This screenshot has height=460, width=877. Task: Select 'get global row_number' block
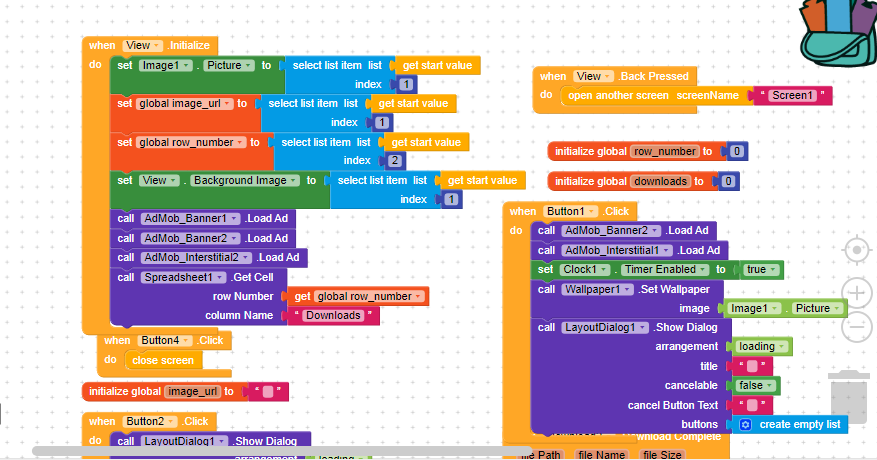point(358,297)
